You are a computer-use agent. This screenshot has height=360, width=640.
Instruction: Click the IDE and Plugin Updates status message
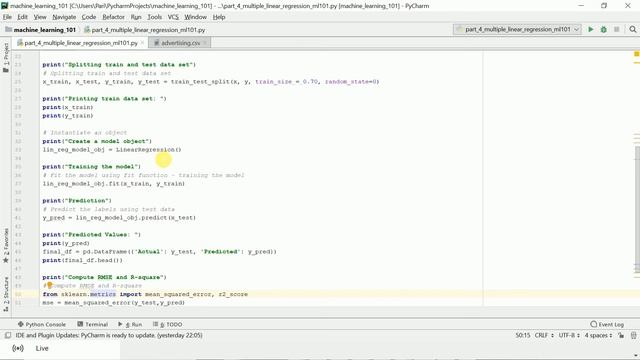[x=109, y=336]
